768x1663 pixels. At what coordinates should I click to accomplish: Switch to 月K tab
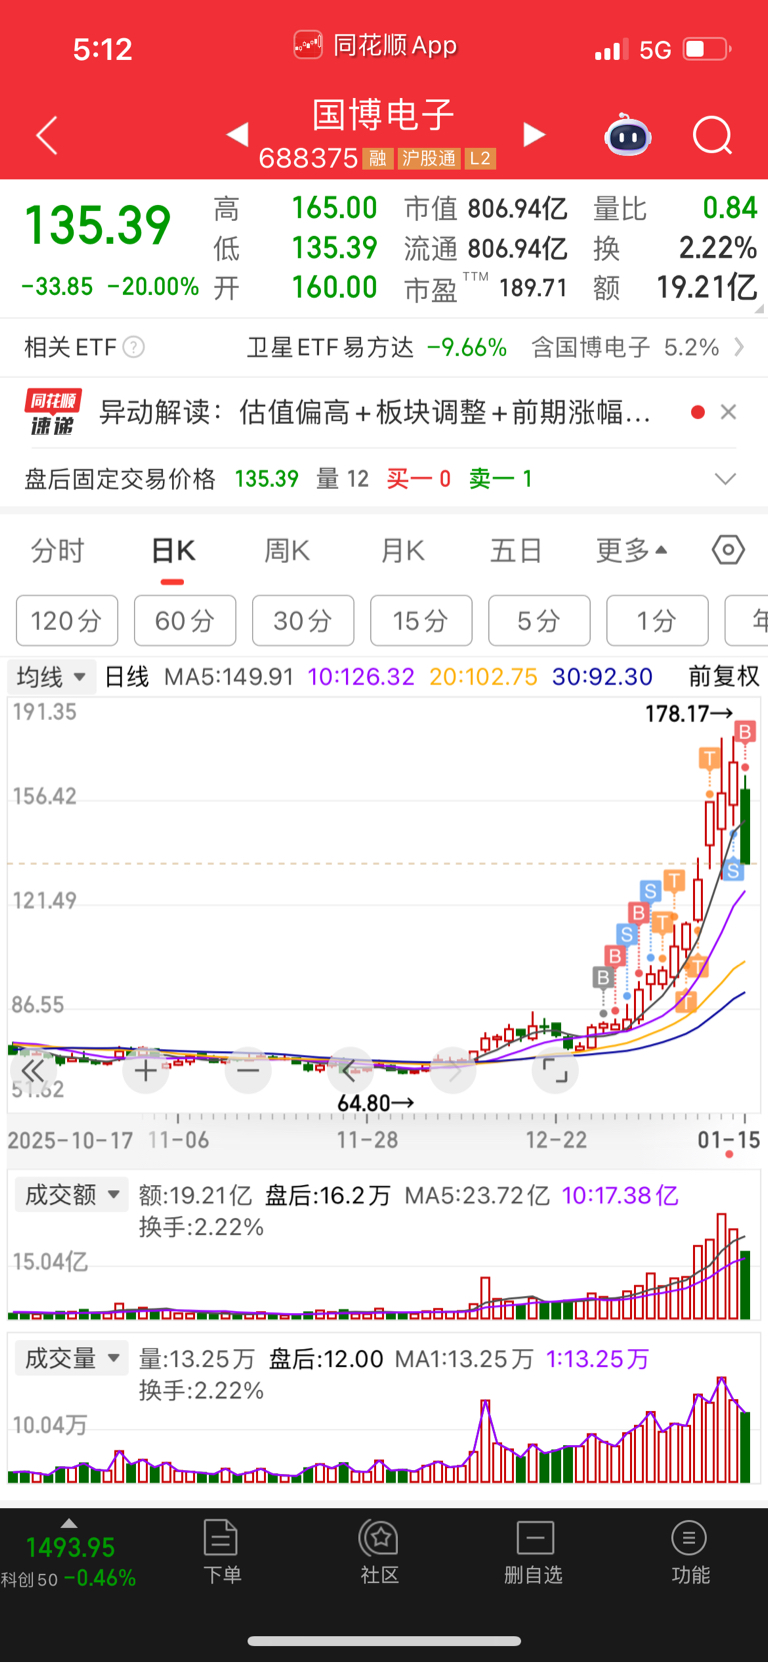(403, 551)
